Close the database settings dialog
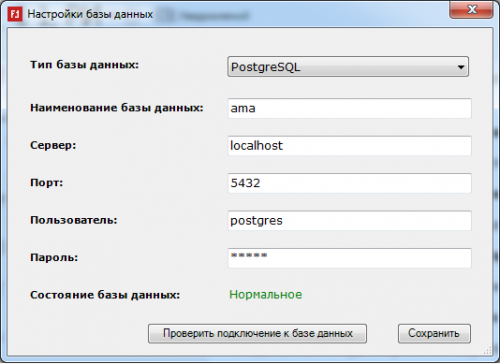 tap(471, 10)
